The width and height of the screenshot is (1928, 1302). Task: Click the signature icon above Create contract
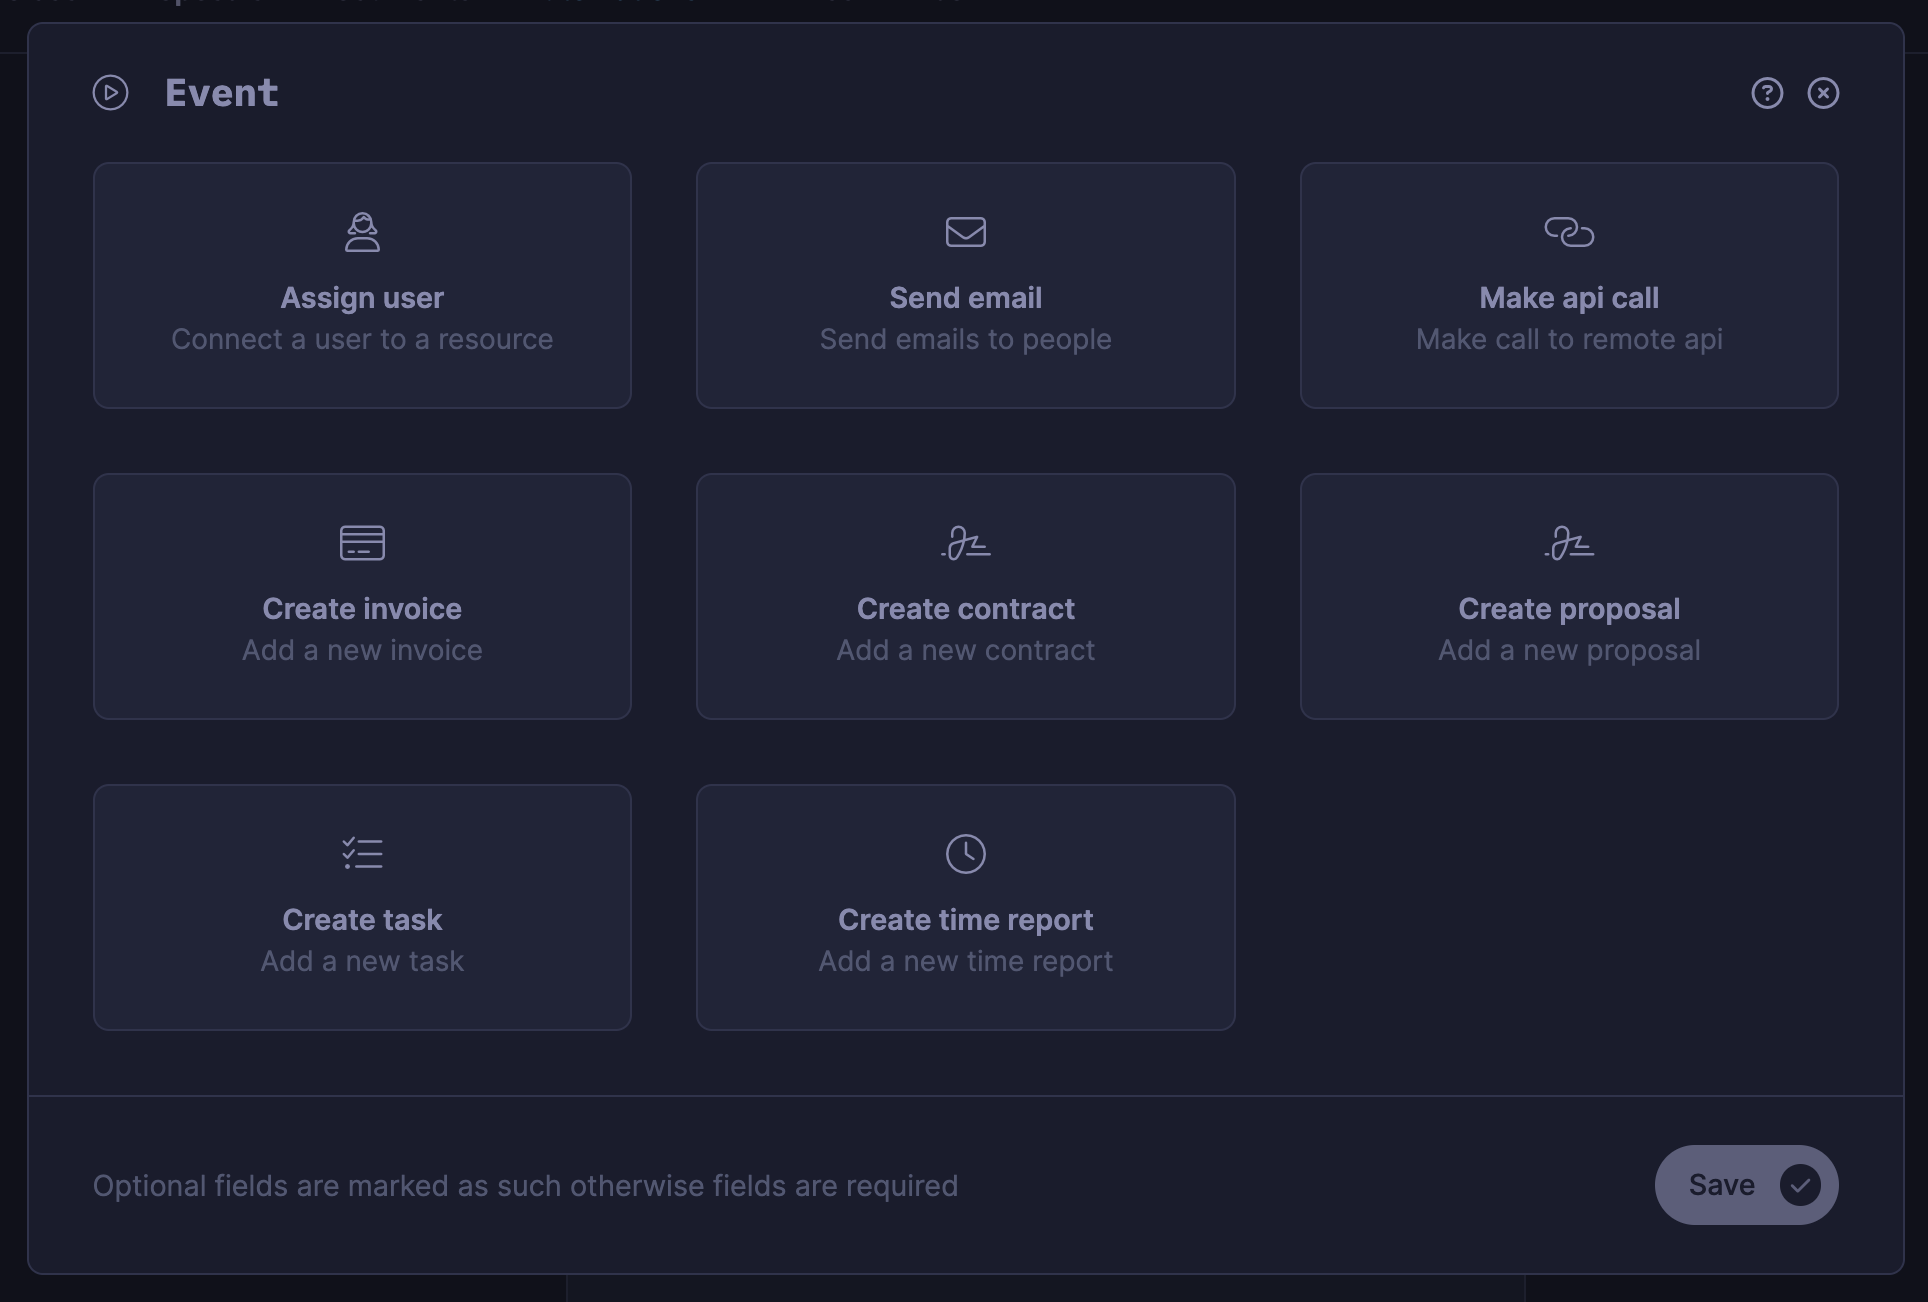click(x=965, y=543)
